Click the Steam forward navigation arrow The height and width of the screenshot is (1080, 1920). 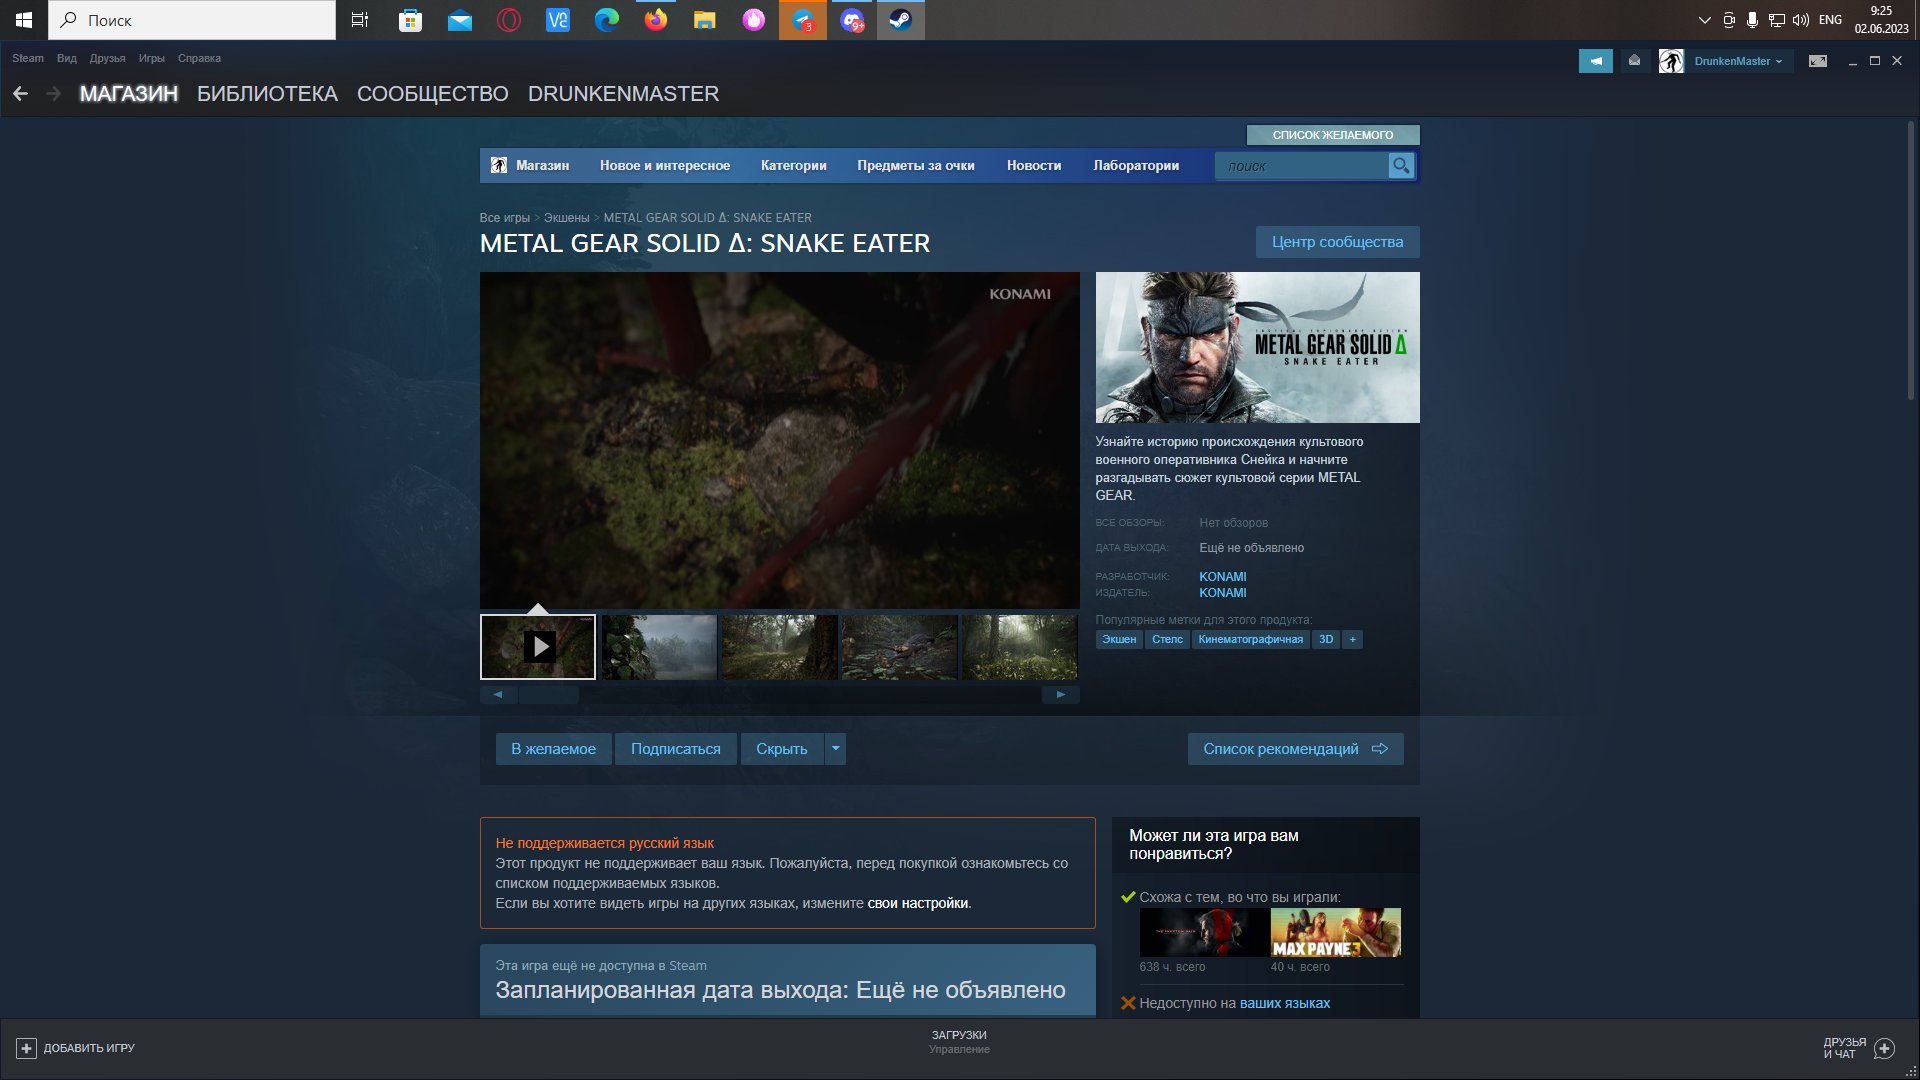(x=54, y=93)
